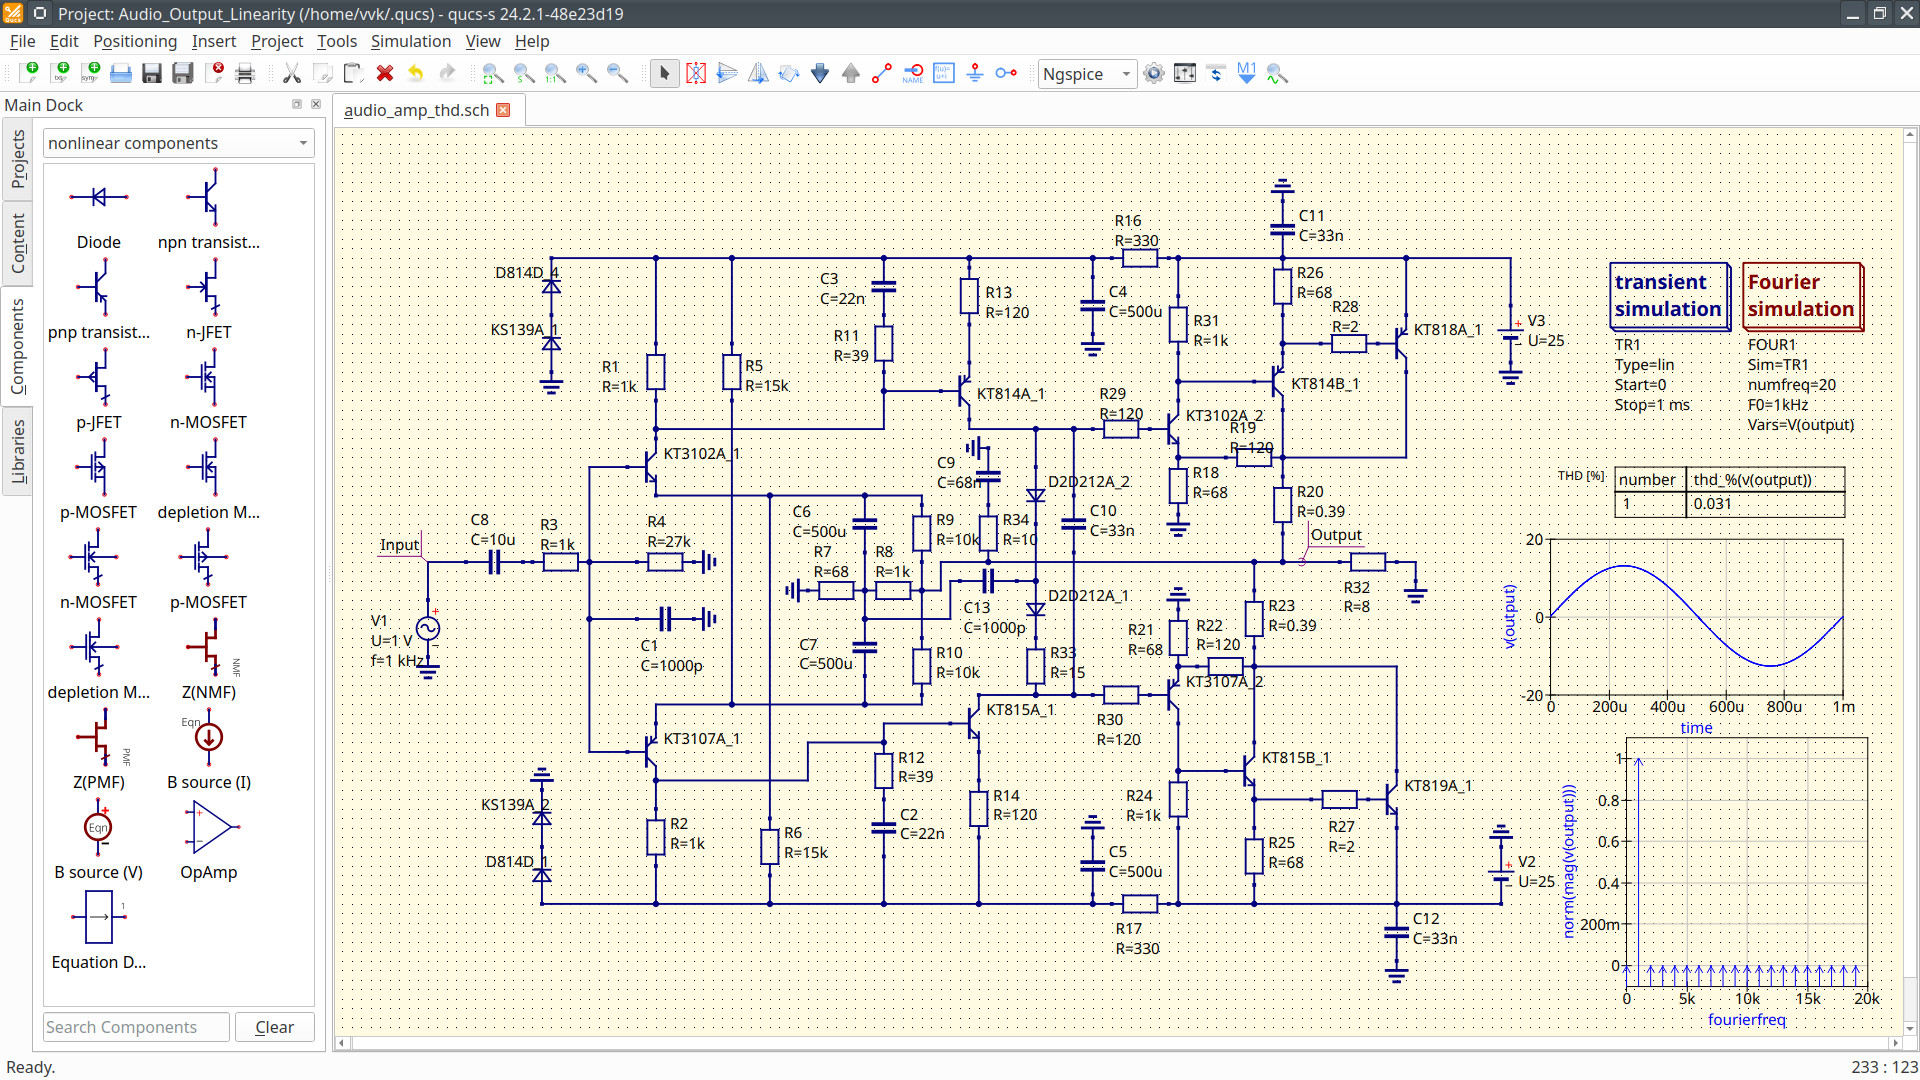Expand the nonlinear components category dropdown
This screenshot has height=1080, width=1920.
coord(178,143)
